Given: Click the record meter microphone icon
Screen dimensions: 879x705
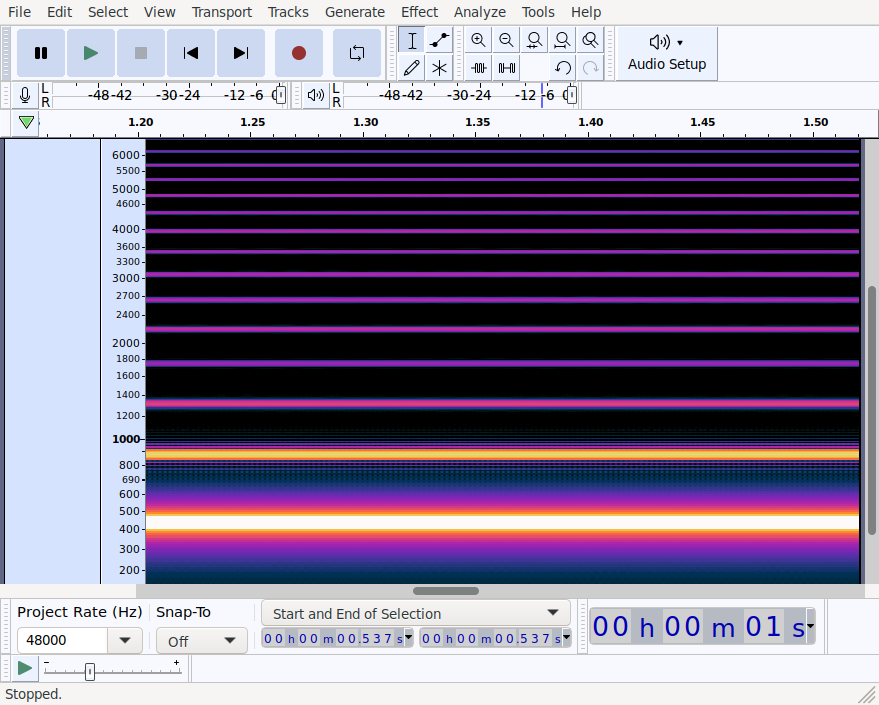Looking at the screenshot, I should (25, 95).
